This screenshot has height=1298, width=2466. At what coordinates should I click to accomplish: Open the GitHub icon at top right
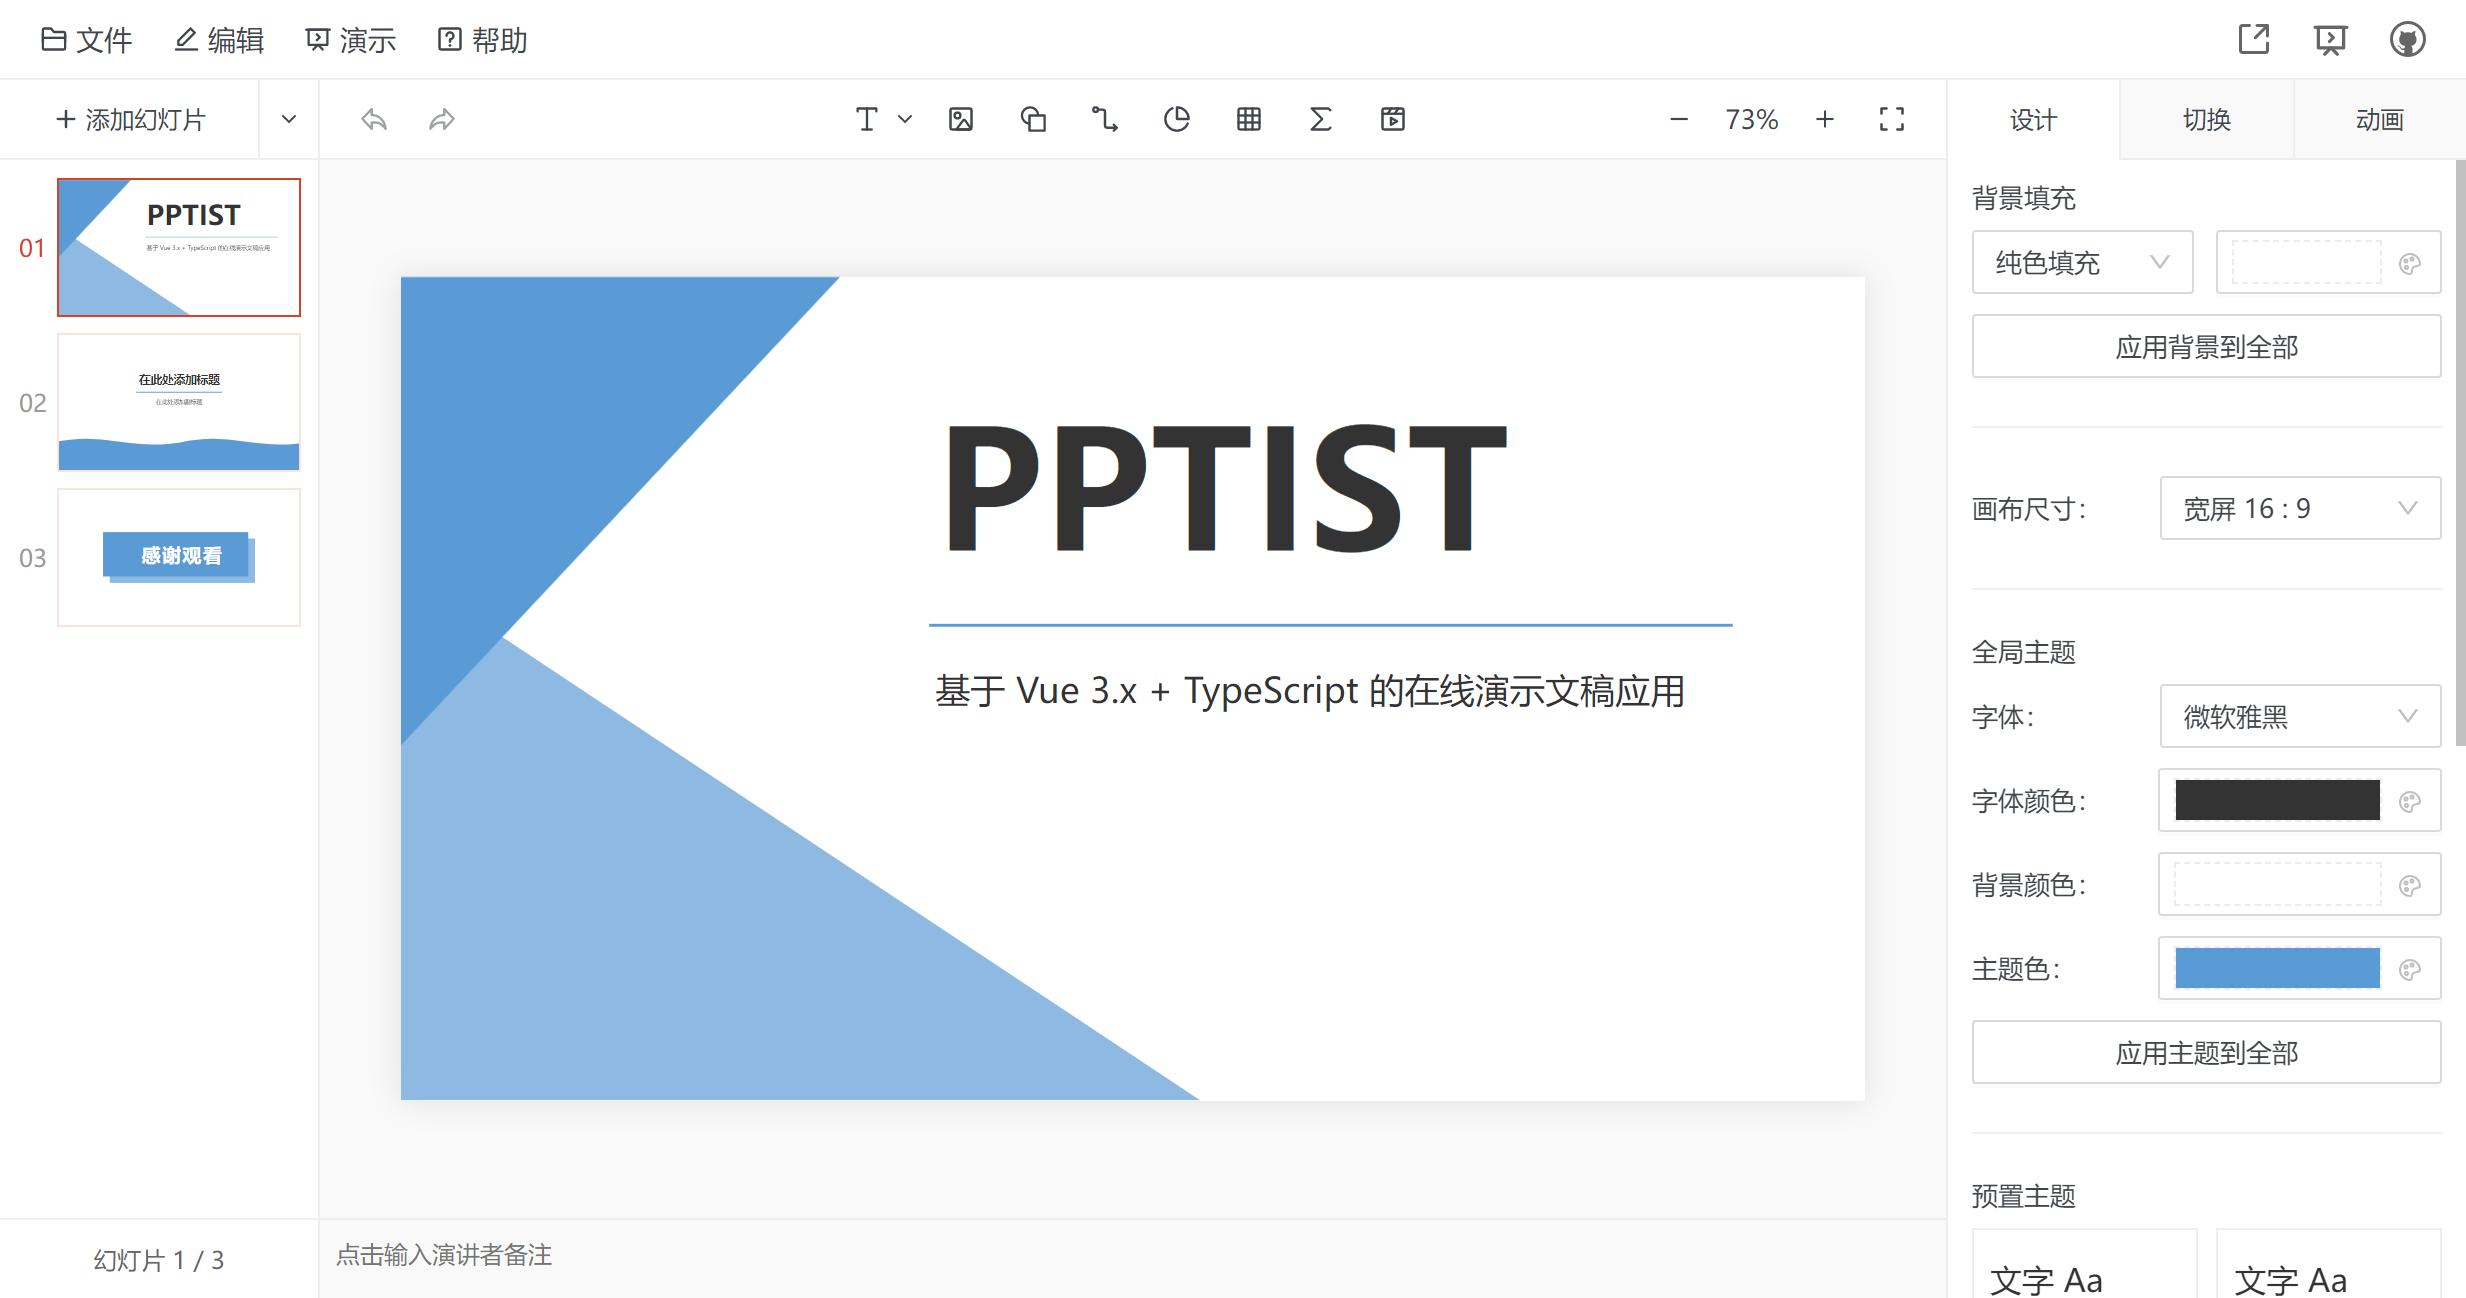click(2409, 40)
